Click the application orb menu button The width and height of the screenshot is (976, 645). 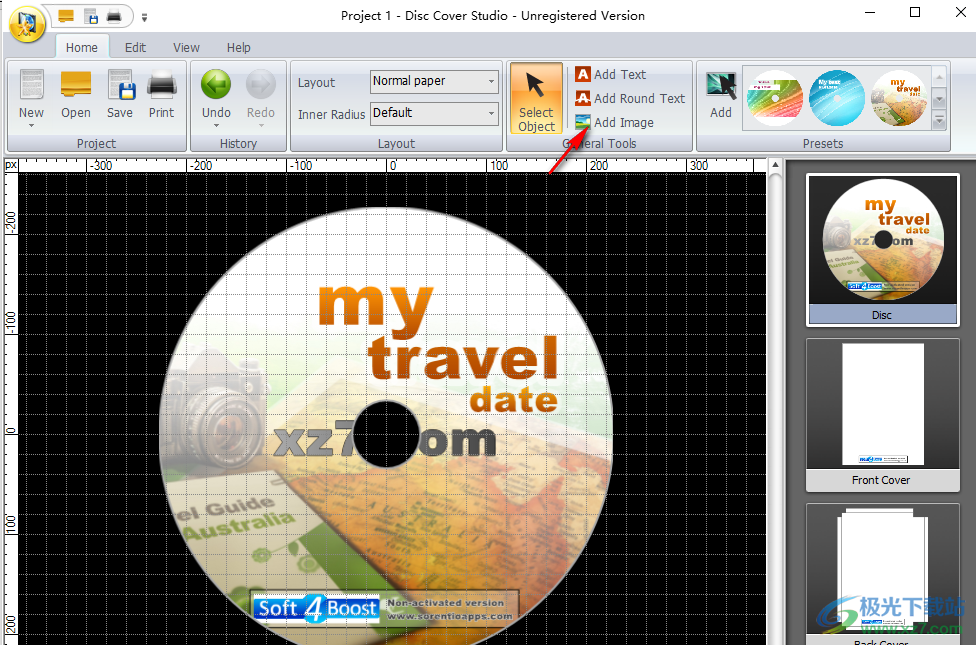[x=26, y=24]
